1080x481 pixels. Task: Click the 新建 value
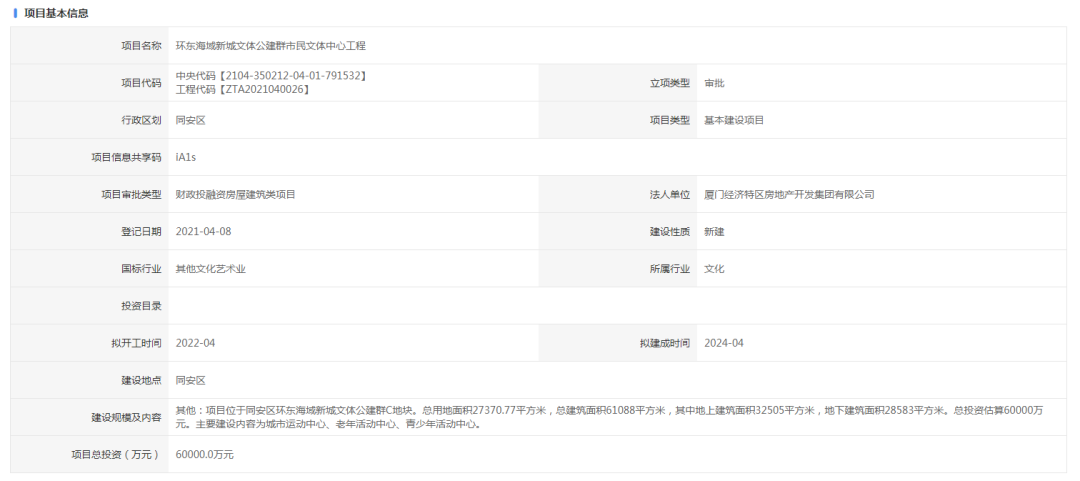pyautogui.click(x=714, y=232)
